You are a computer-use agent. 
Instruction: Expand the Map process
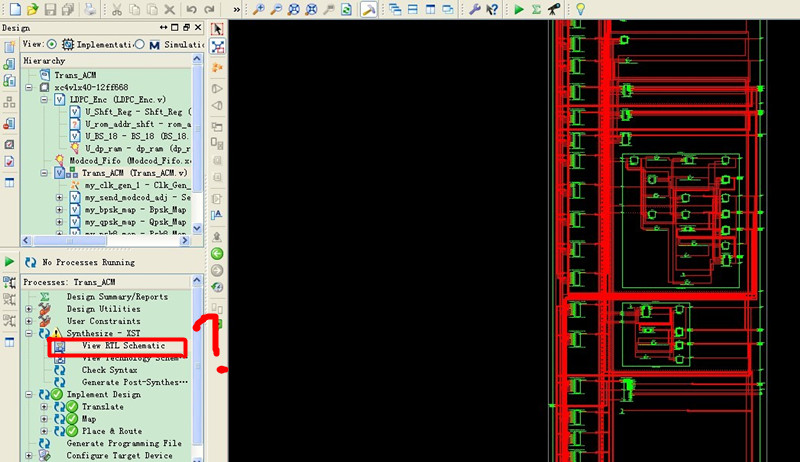coord(44,419)
